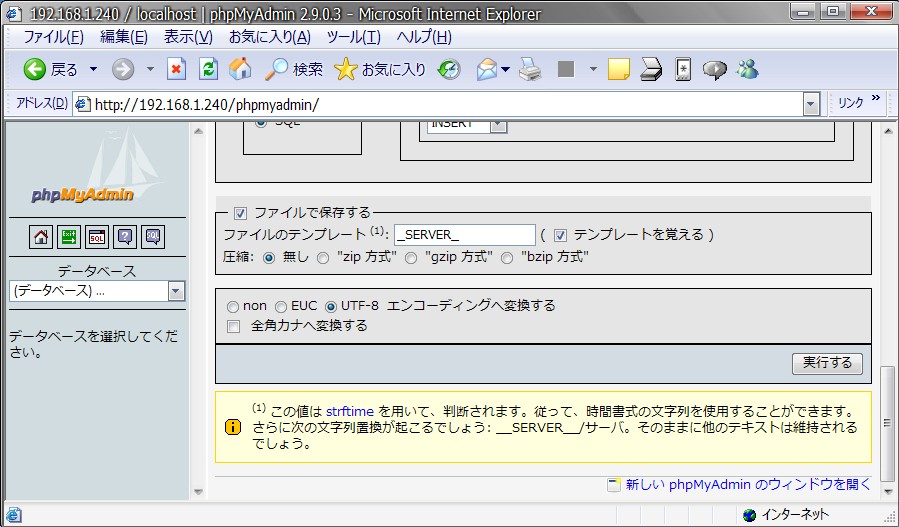Open the INSERT export type dropdown
The width and height of the screenshot is (899, 527).
click(467, 124)
